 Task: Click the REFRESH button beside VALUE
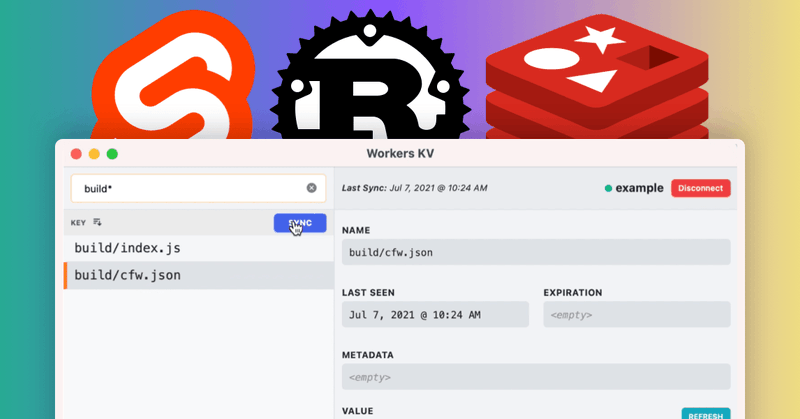coord(706,414)
